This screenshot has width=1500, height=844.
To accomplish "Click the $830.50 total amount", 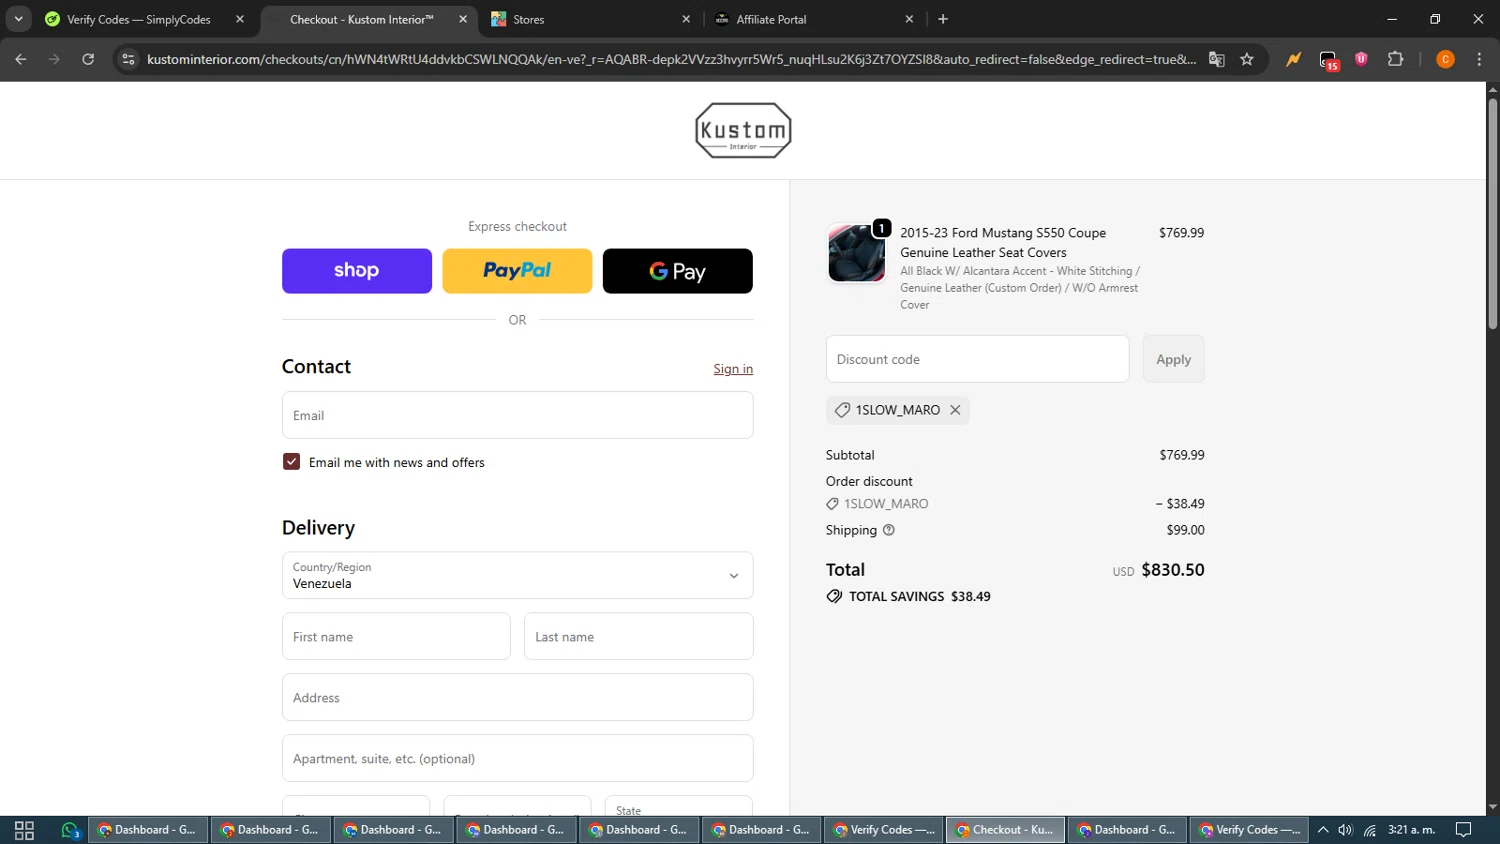I will 1173,569.
